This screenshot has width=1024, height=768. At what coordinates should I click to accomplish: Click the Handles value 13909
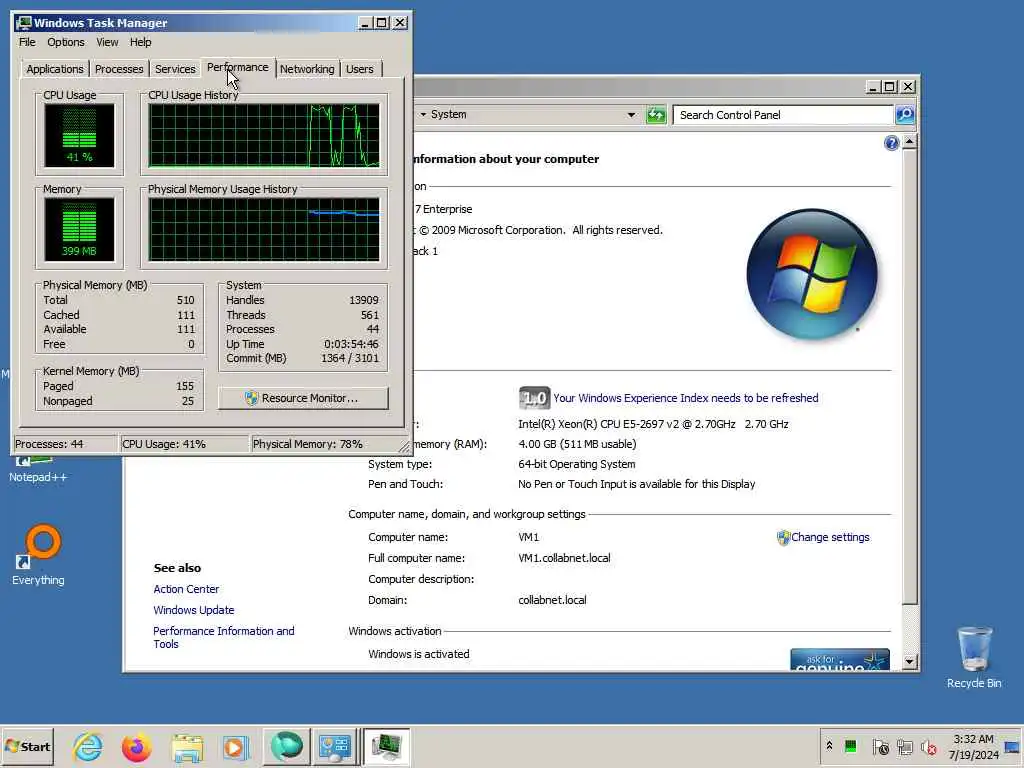(364, 300)
